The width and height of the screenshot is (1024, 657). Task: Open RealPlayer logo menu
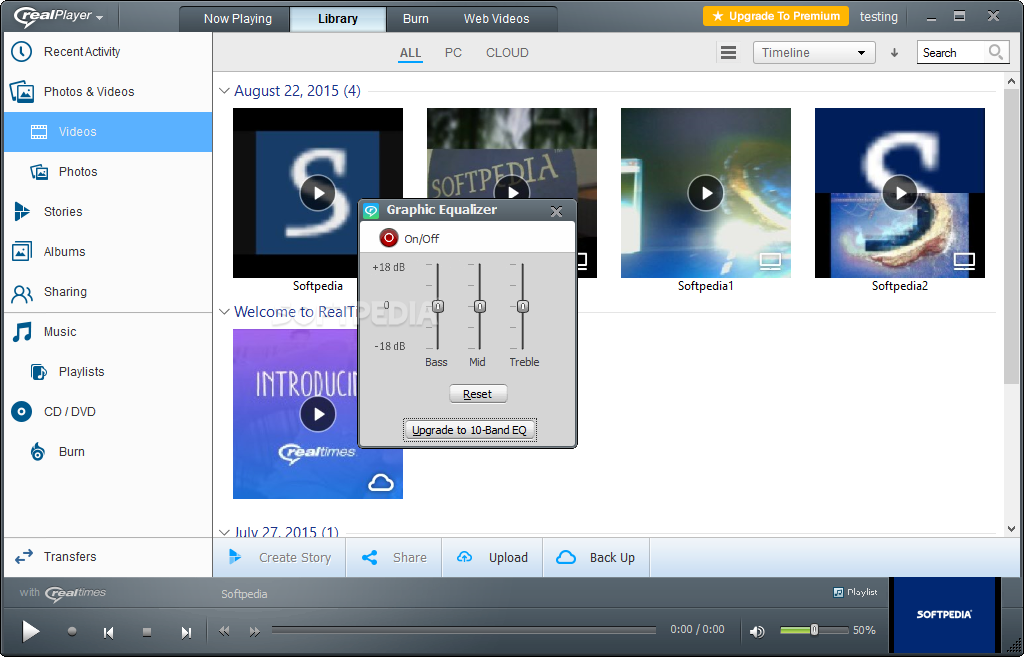(58, 16)
